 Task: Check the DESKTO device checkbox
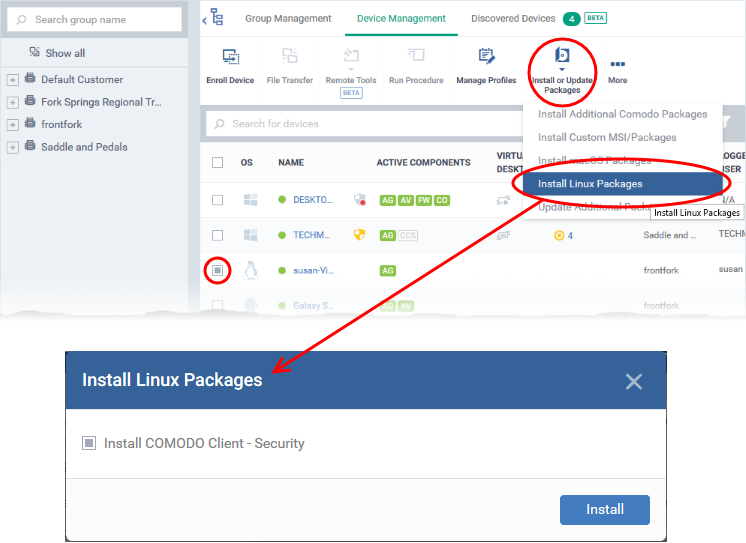pos(217,200)
